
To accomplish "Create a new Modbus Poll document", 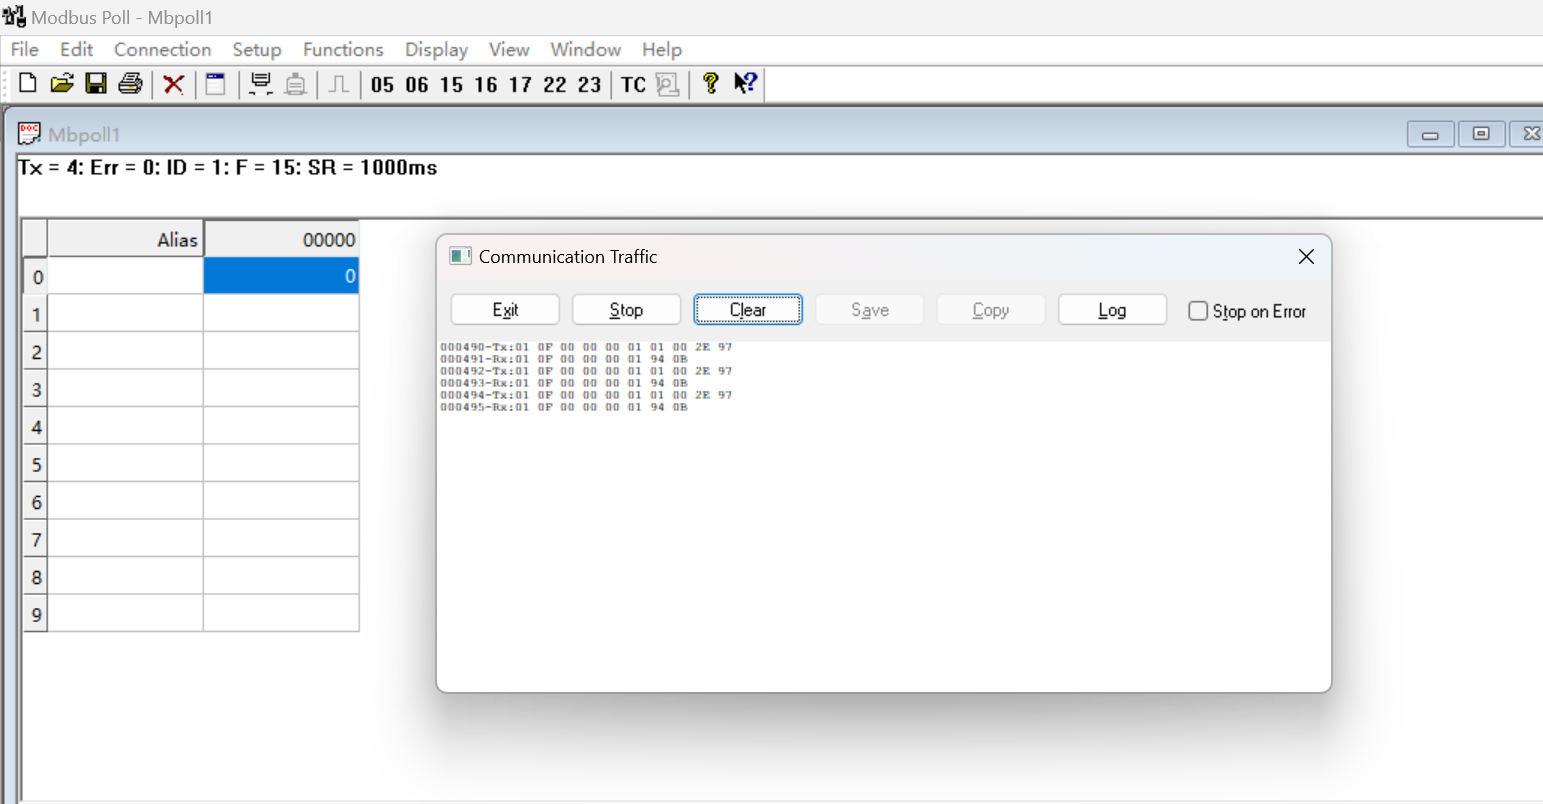I will click(28, 84).
